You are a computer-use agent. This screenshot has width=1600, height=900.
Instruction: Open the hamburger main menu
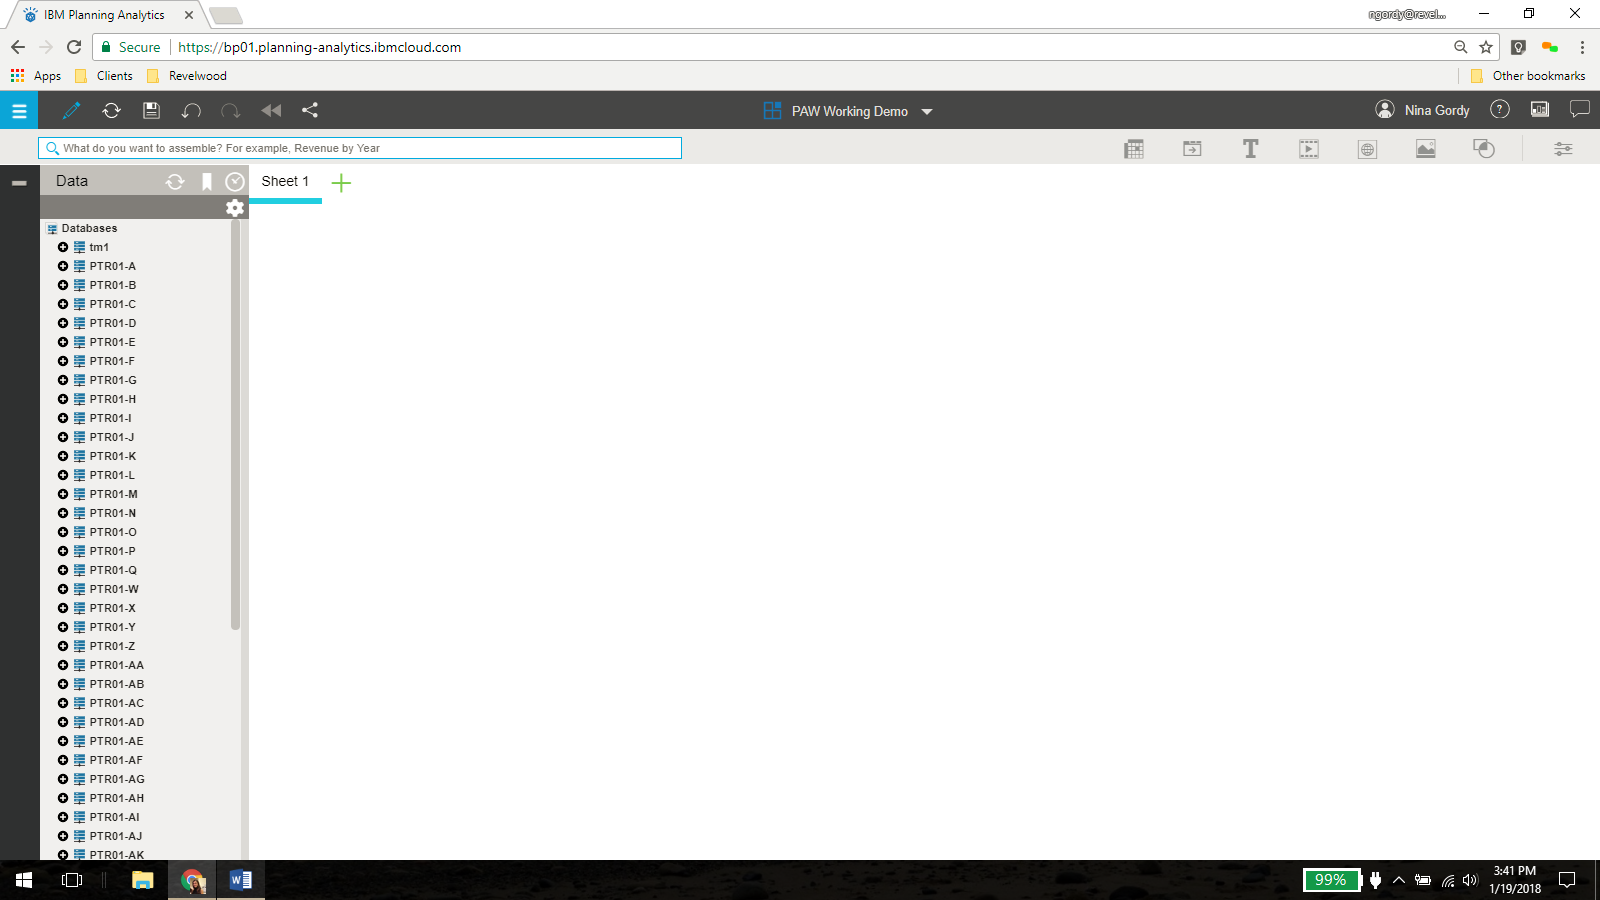pyautogui.click(x=19, y=111)
